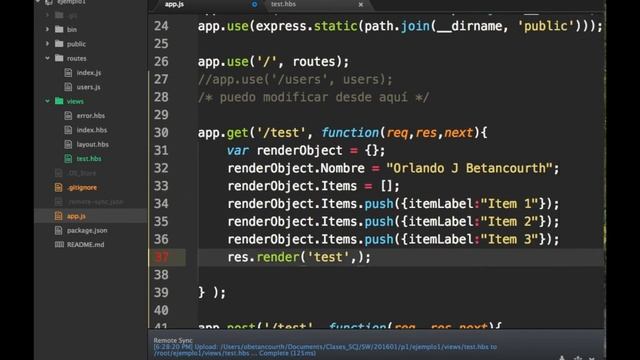Open test.hbs in the tree view
This screenshot has height=360, width=640.
[x=89, y=159]
